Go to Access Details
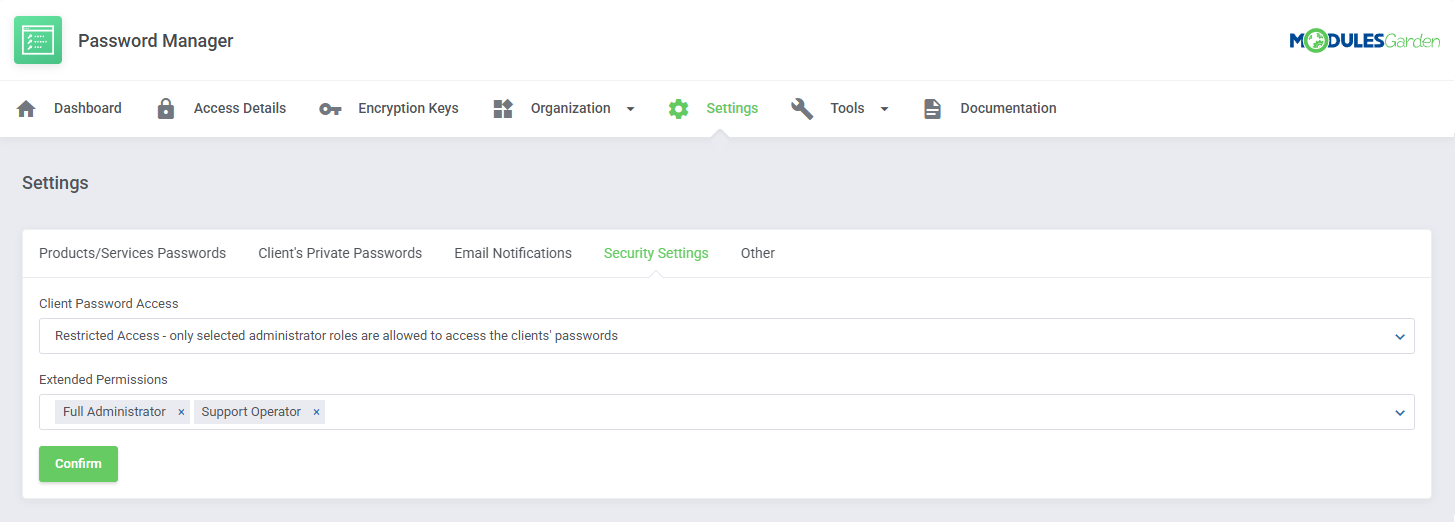Screen dimensions: 1455x522 tap(240, 108)
